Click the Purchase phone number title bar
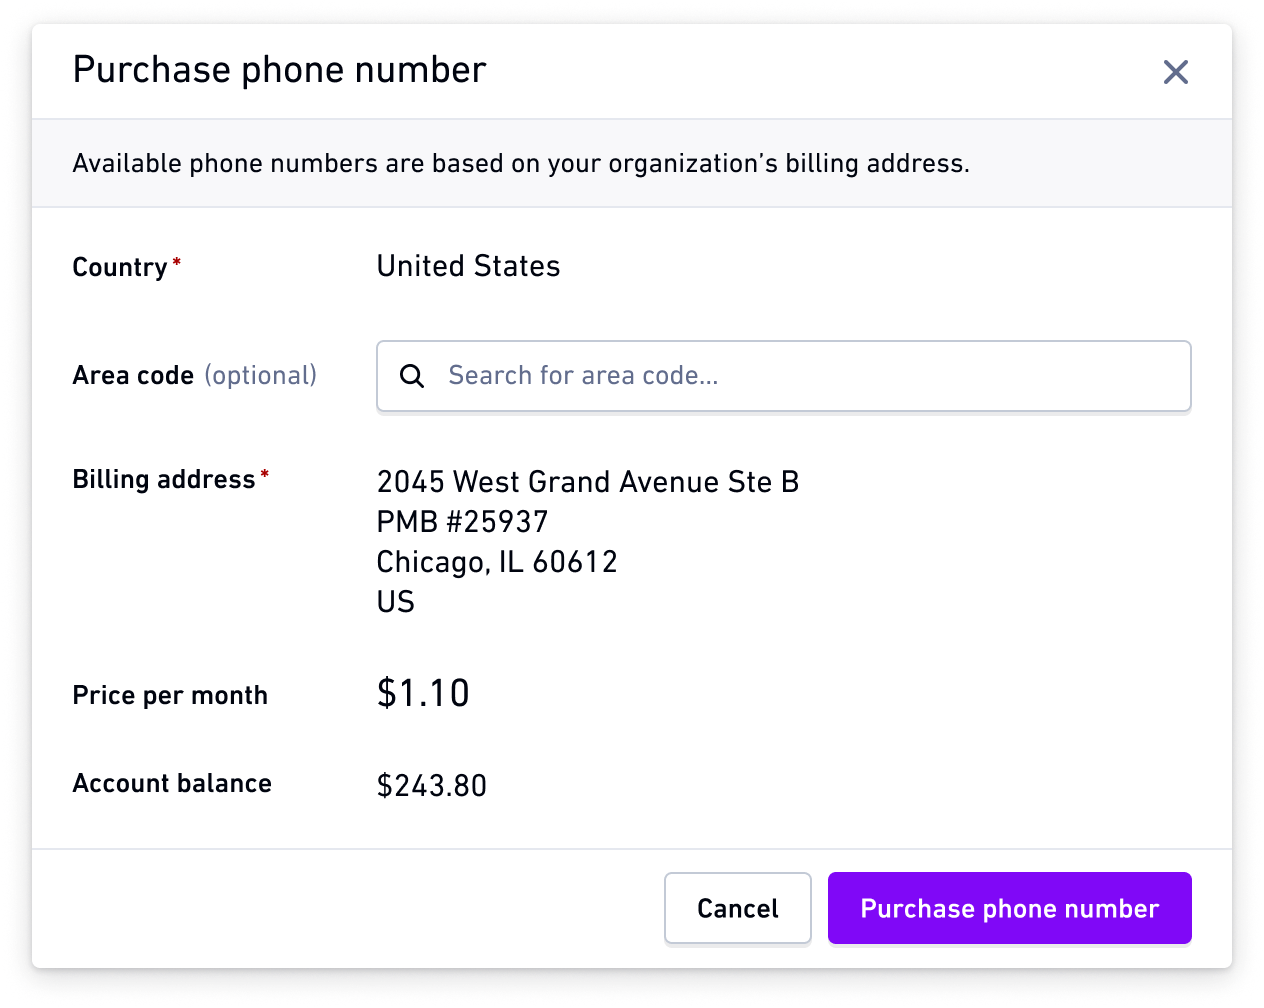 tap(279, 70)
